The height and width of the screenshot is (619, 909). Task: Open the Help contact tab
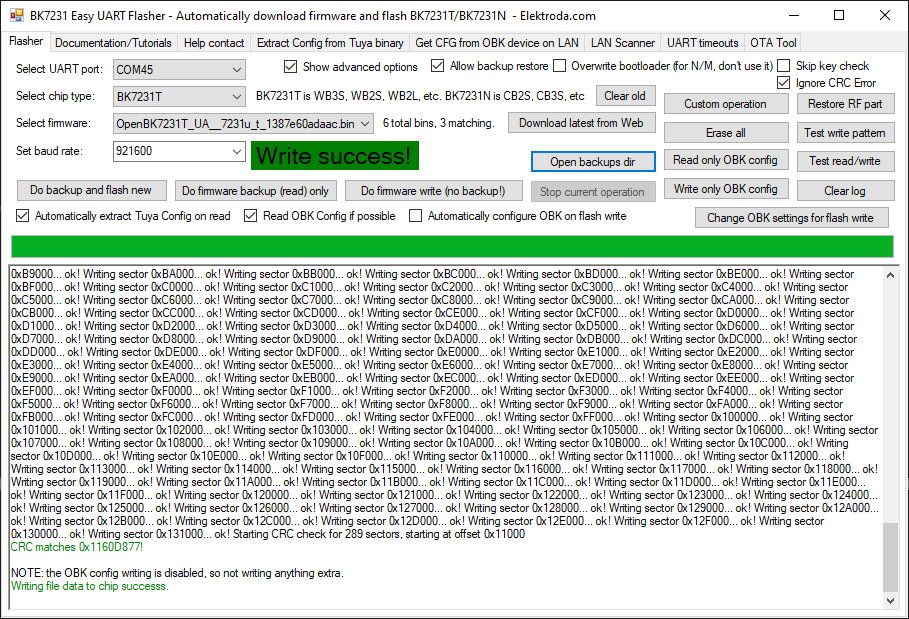click(214, 43)
